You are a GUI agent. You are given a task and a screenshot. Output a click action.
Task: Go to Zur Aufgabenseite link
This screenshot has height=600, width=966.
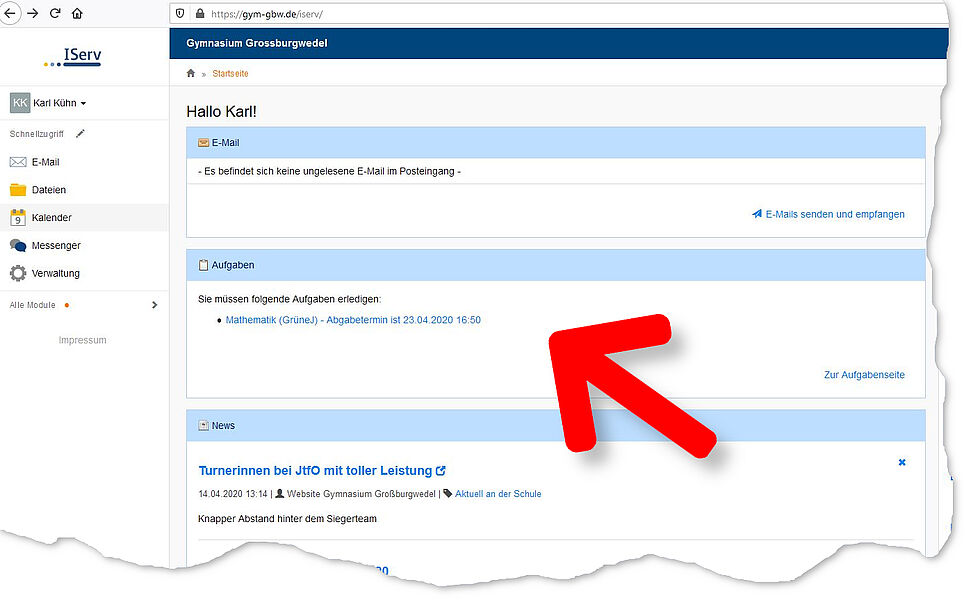[x=864, y=375]
